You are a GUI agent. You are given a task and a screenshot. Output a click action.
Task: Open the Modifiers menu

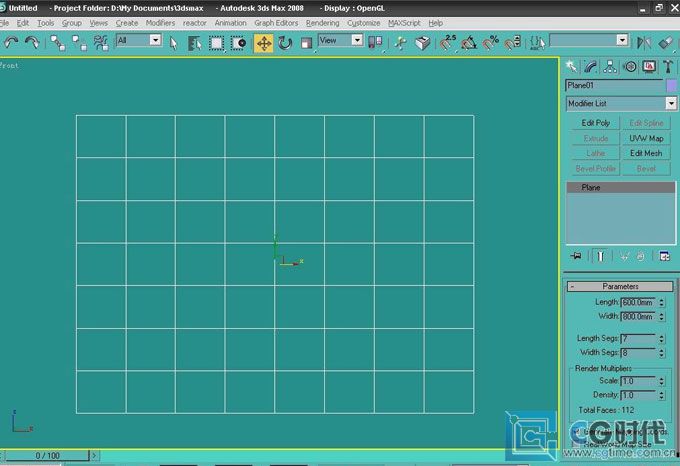click(x=160, y=23)
